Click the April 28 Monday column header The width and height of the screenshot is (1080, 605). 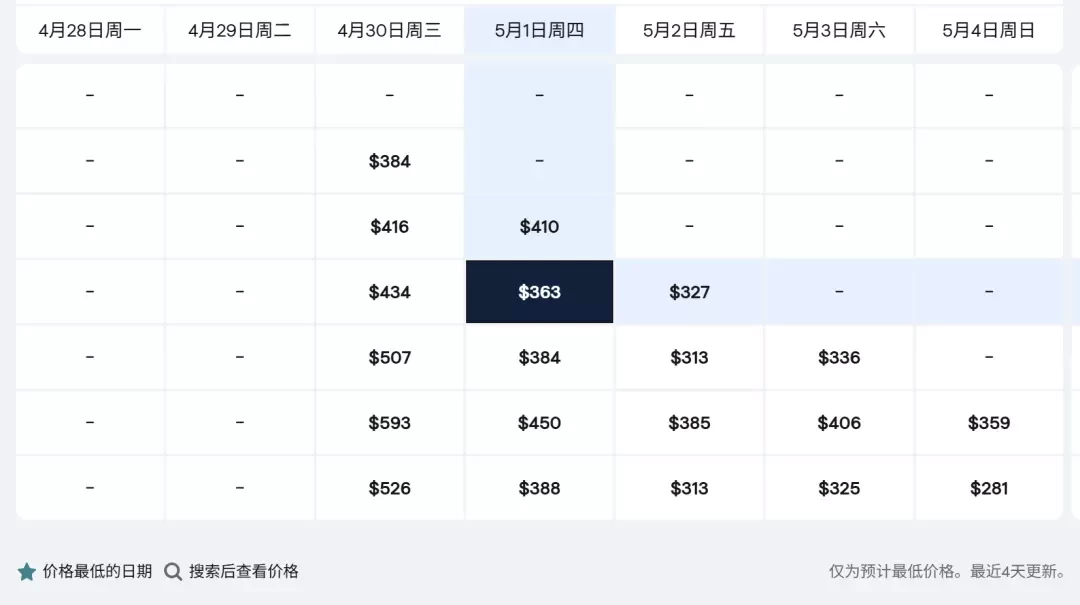click(90, 30)
